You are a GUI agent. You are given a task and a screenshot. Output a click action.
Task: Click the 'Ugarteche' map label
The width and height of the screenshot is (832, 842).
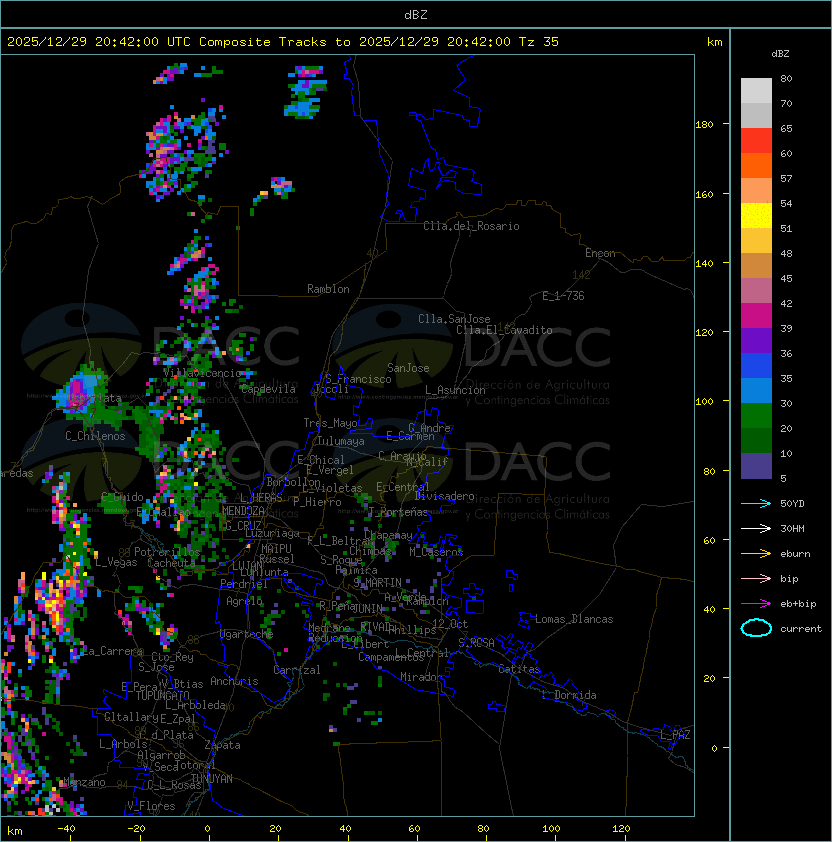pyautogui.click(x=247, y=634)
